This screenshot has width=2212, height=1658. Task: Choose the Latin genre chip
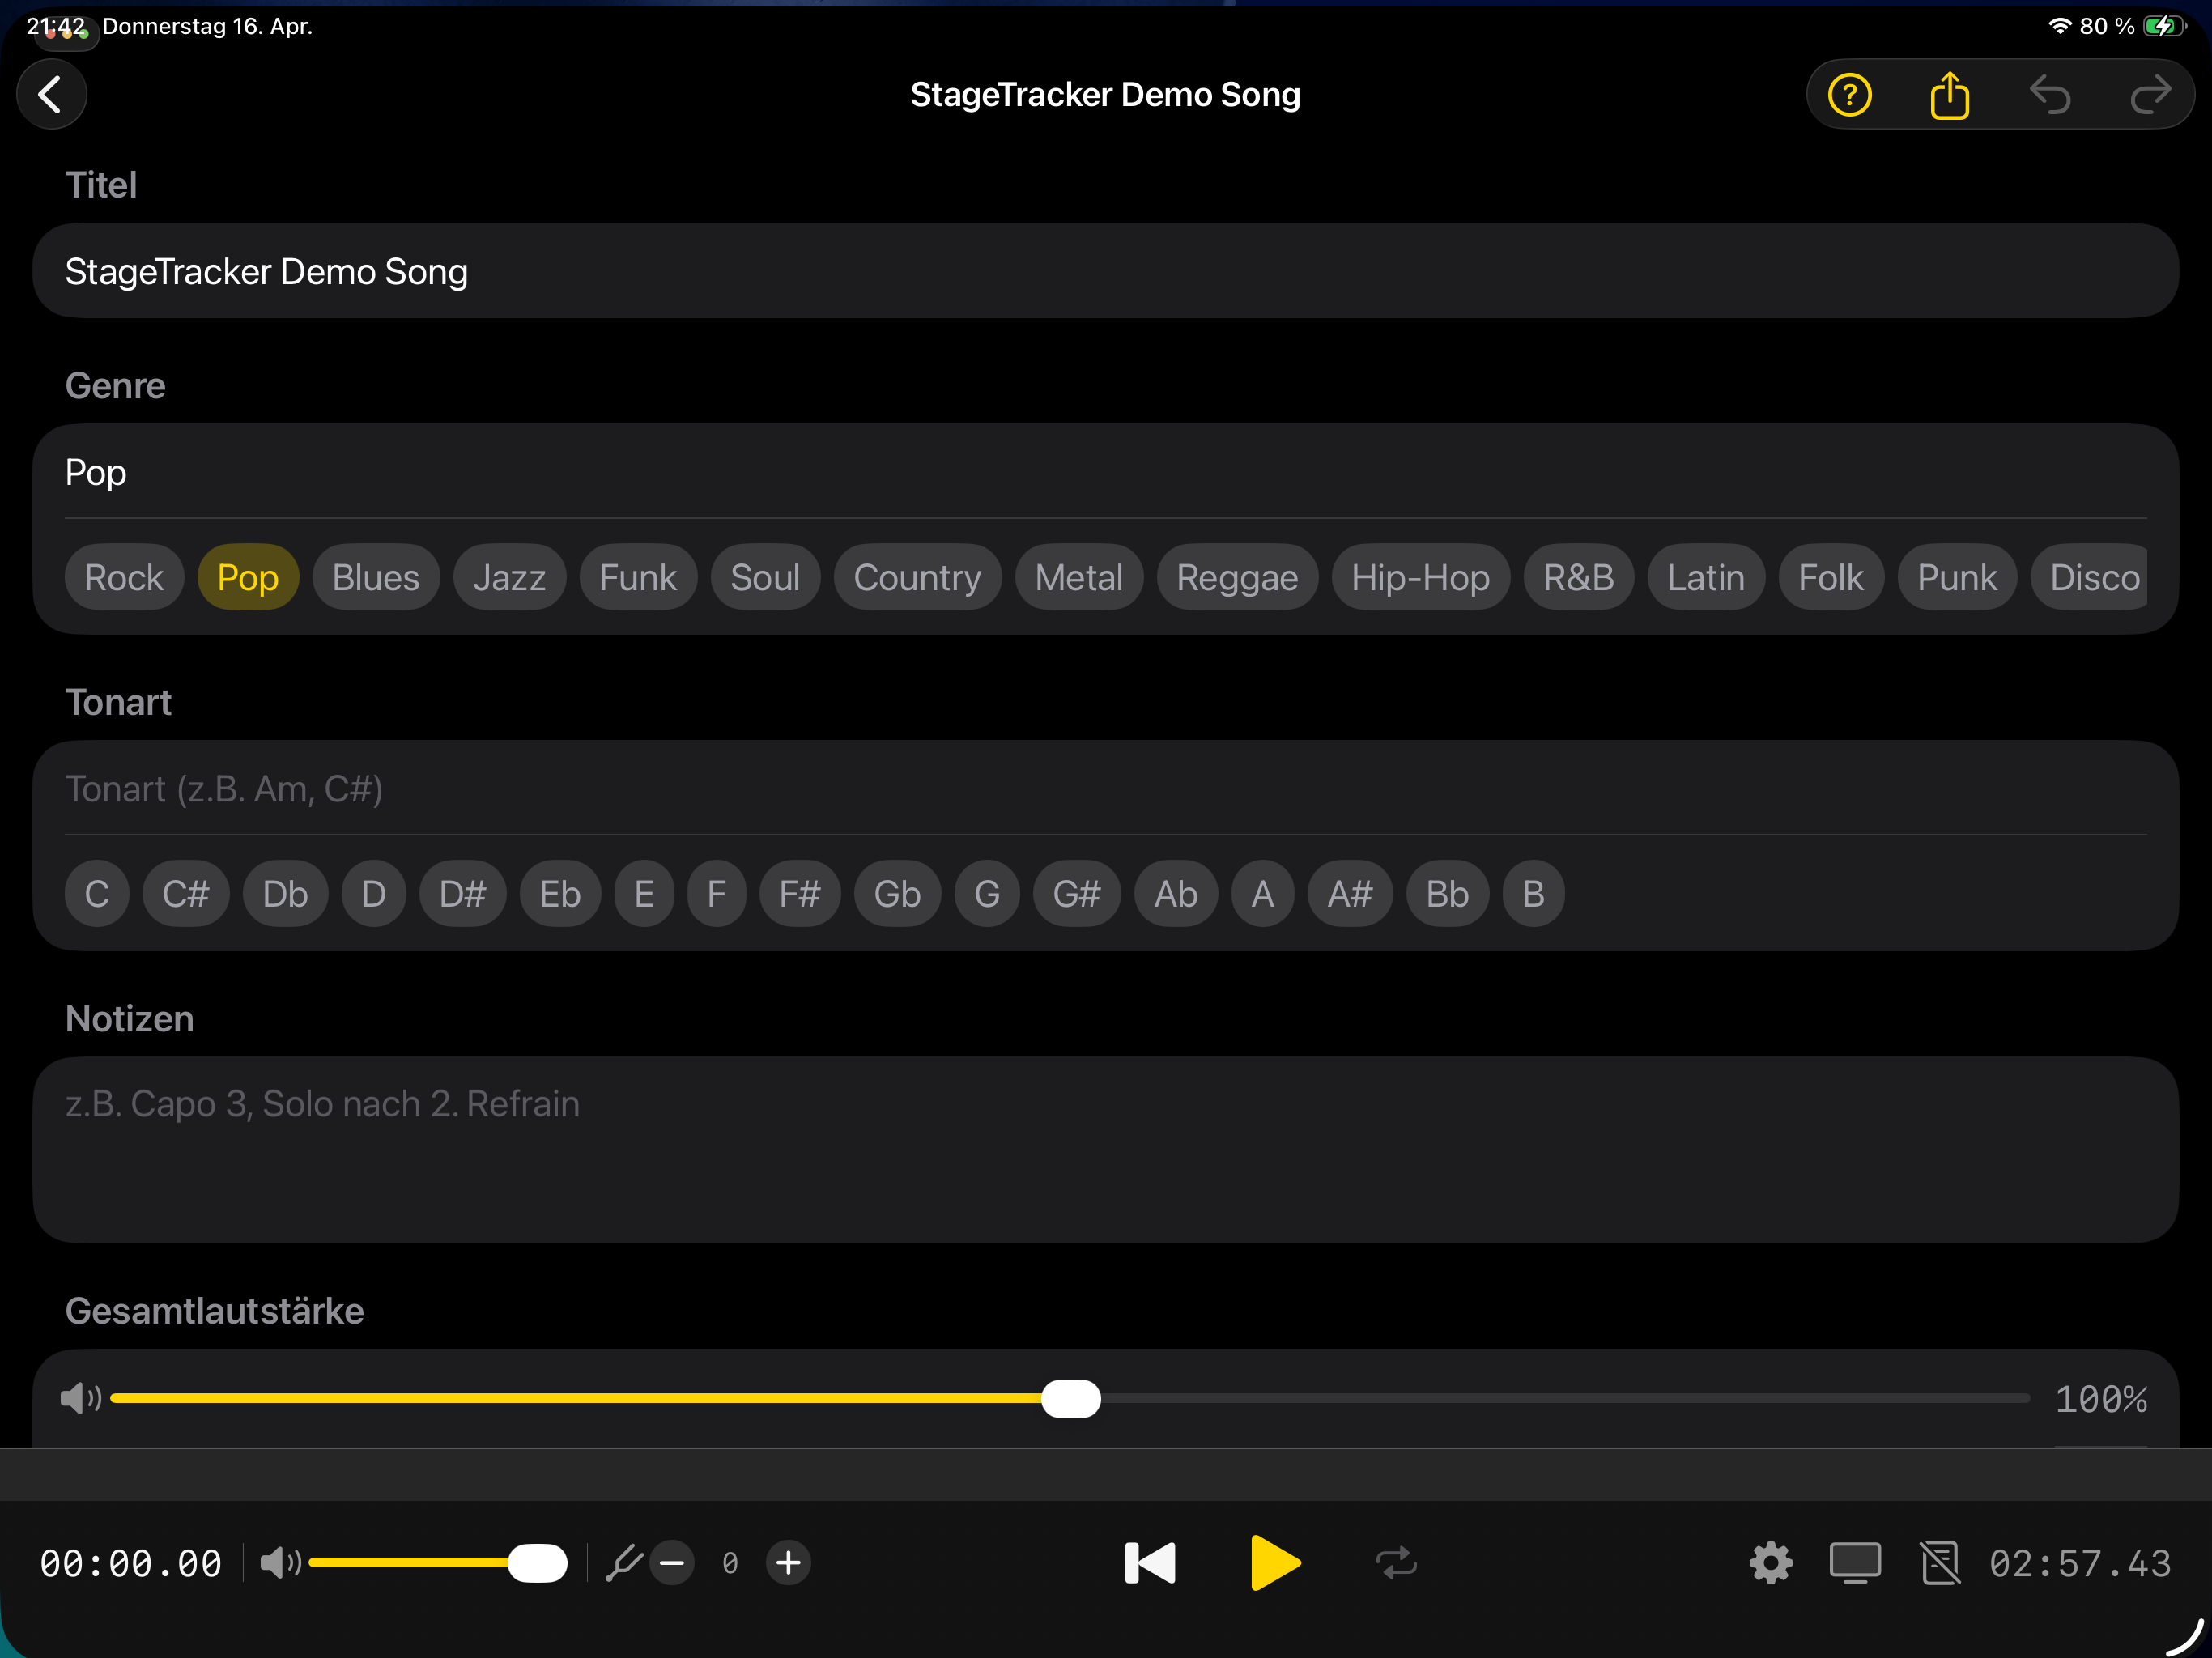1706,577
